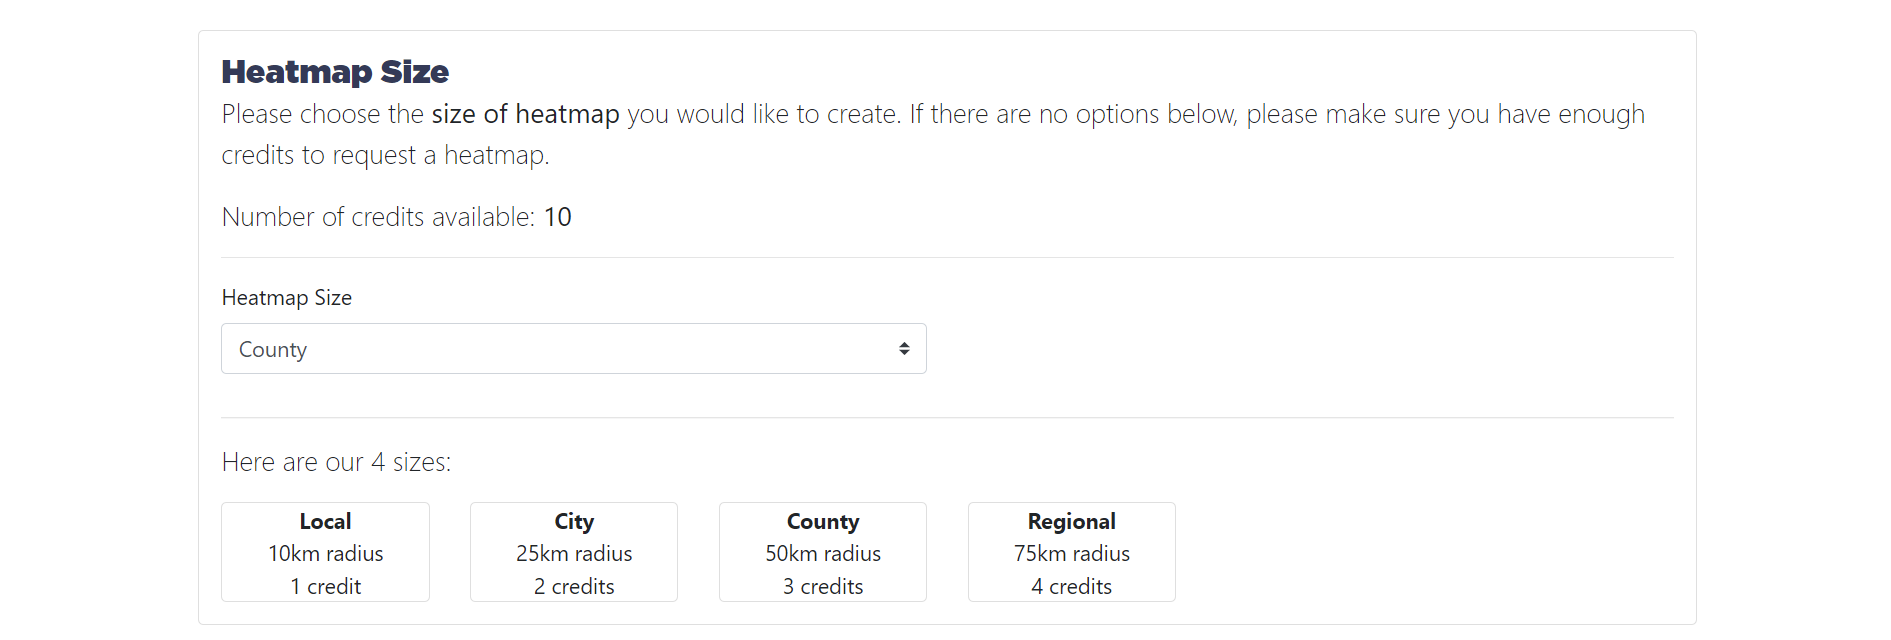Click the '10km radius' text in Local card
This screenshot has width=1891, height=640.
click(326, 554)
